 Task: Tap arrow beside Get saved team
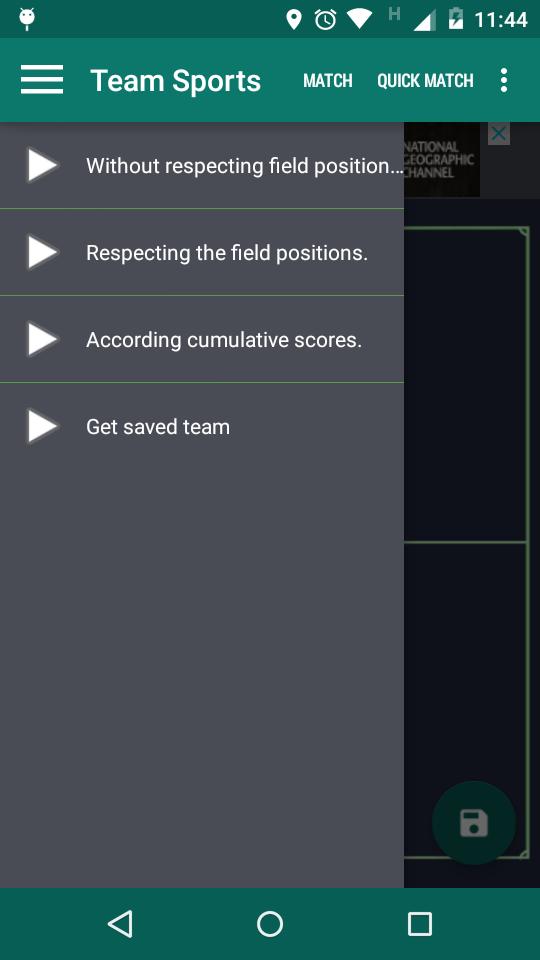tap(42, 427)
